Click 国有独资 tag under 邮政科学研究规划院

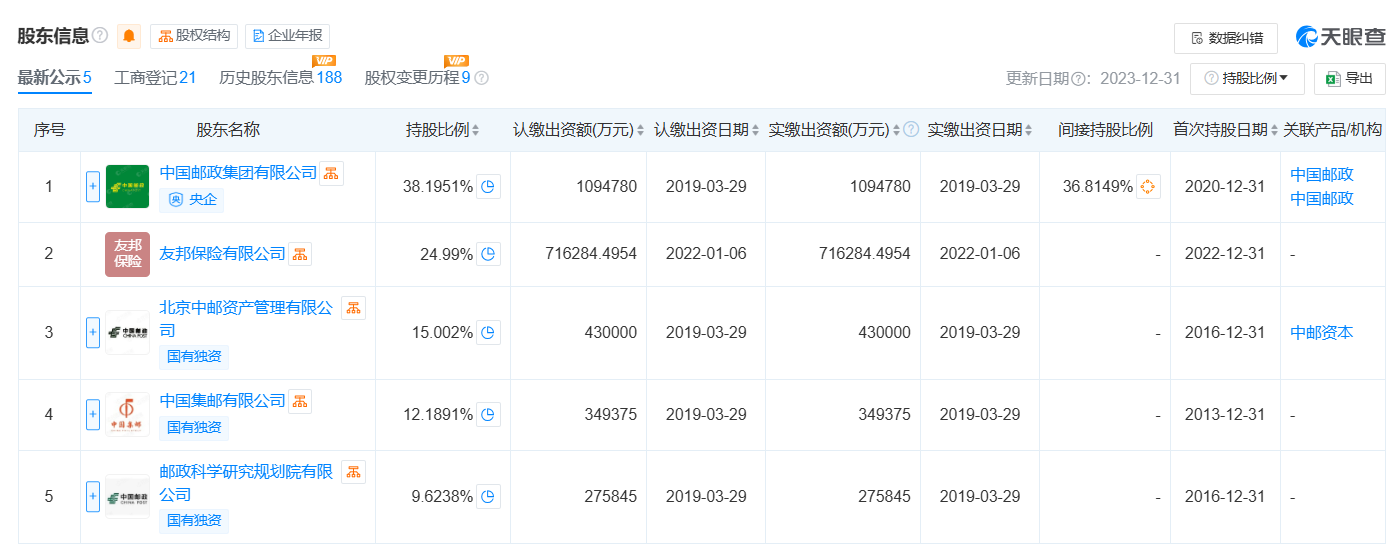tap(194, 520)
